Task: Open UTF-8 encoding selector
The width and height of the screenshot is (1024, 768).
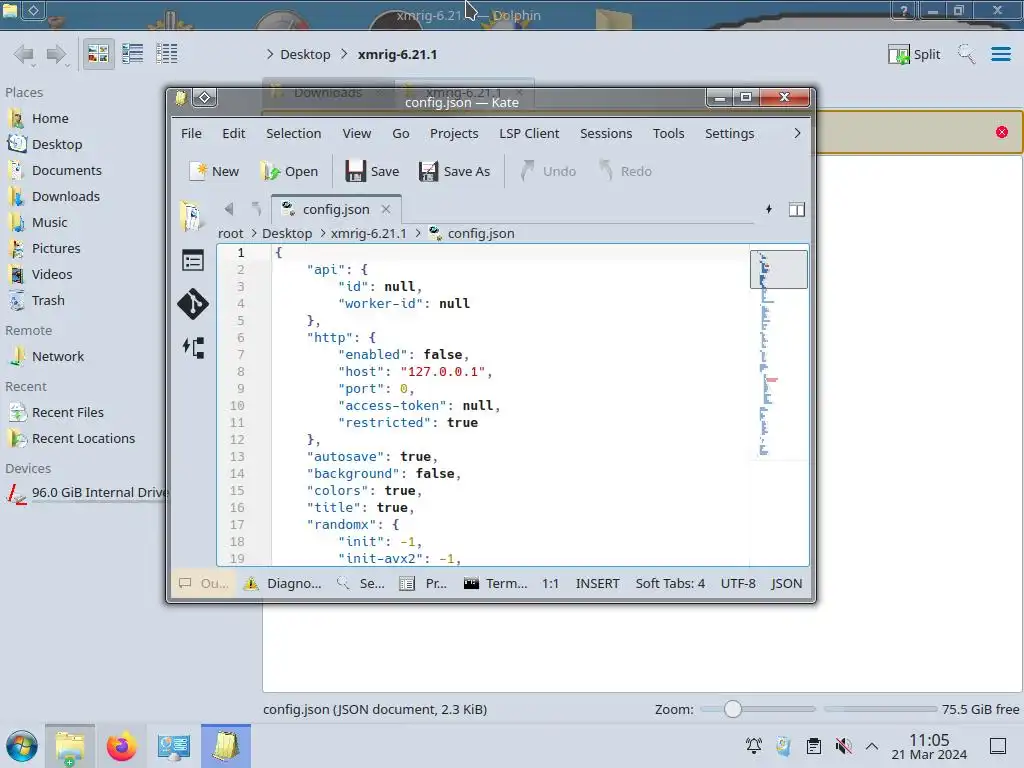Action: (738, 583)
